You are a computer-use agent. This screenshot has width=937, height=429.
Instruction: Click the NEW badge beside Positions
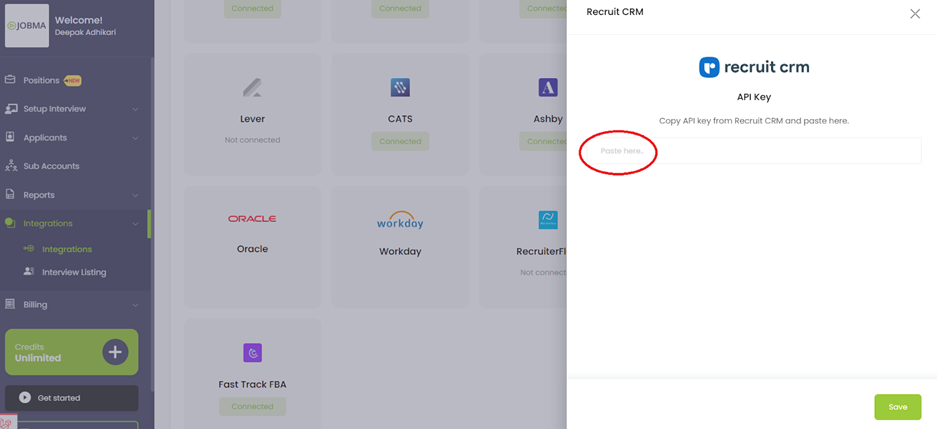click(x=72, y=81)
